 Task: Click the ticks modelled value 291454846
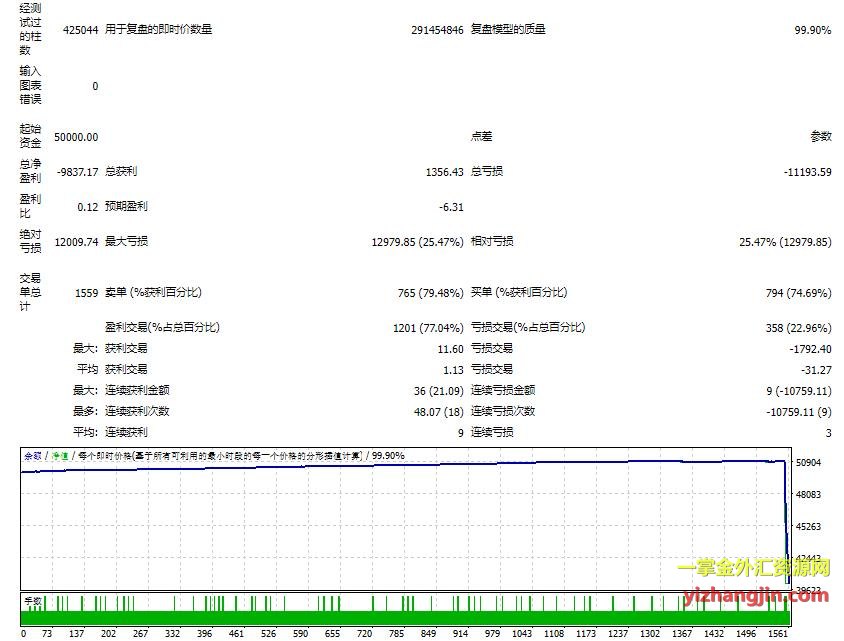pyautogui.click(x=437, y=30)
